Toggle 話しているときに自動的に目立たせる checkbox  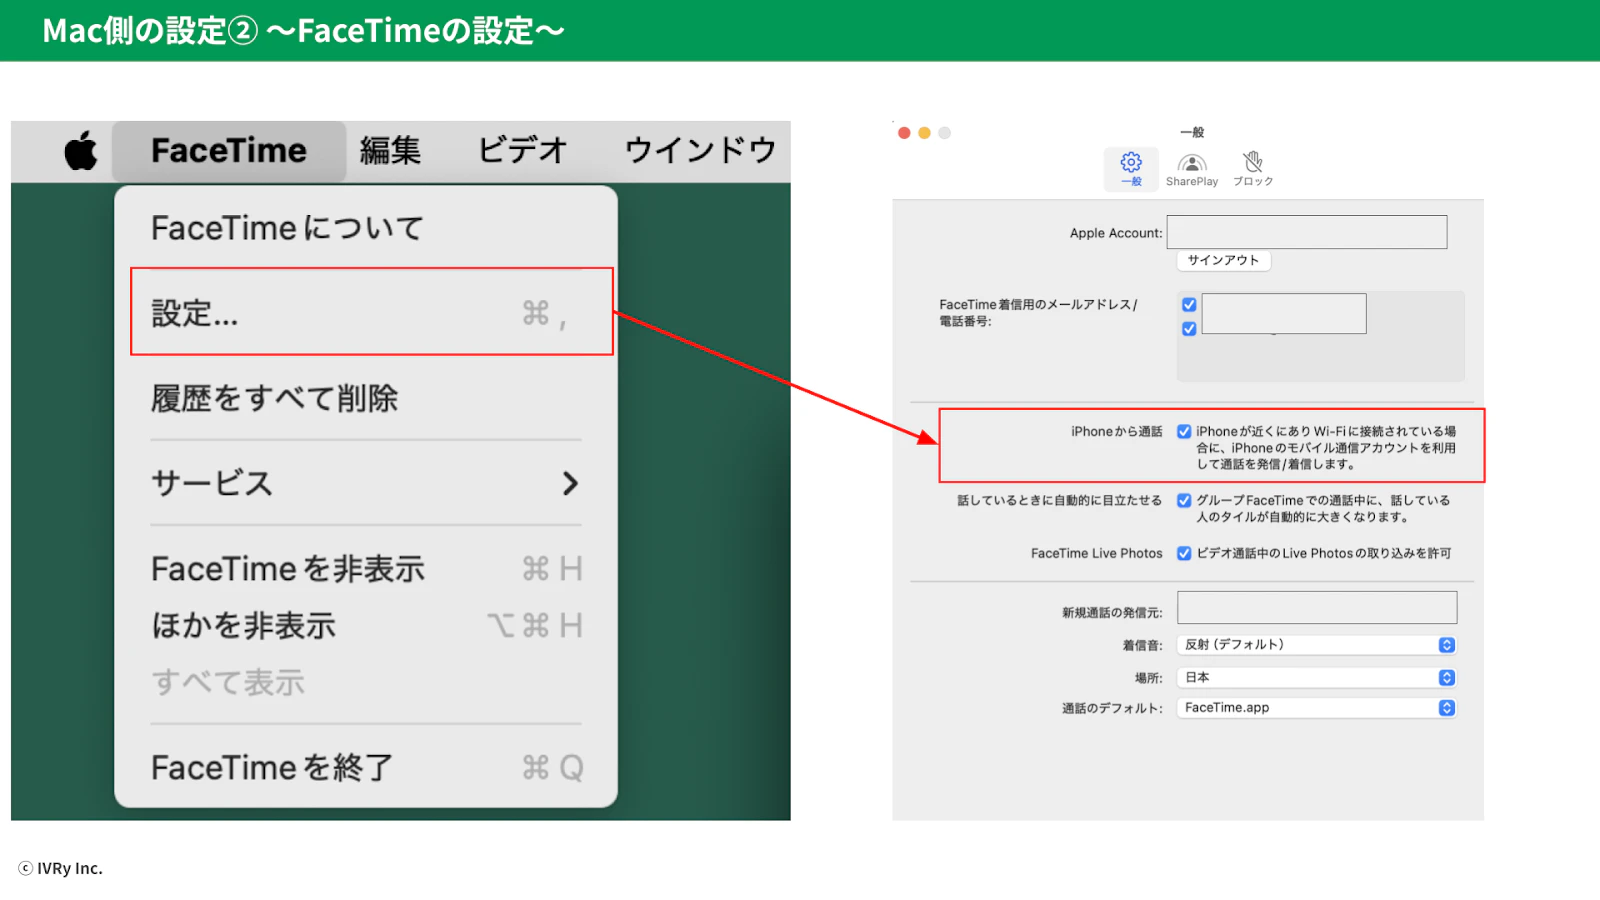(x=1184, y=500)
